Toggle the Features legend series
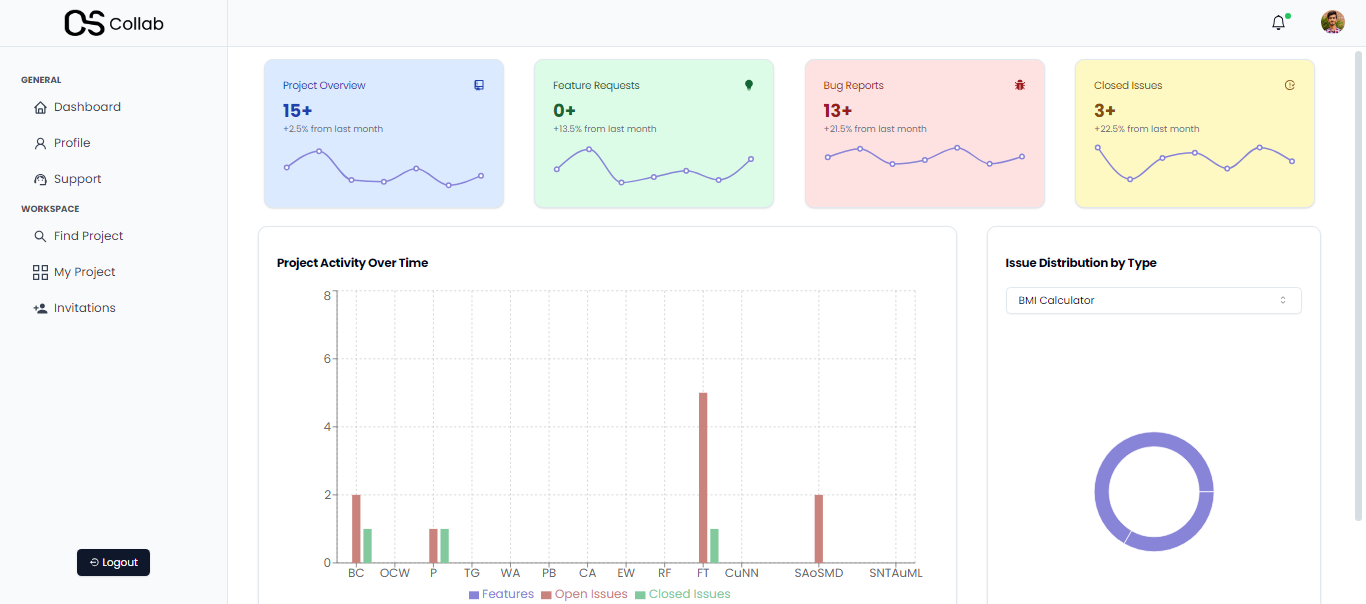Image resolution: width=1366 pixels, height=604 pixels. coord(501,594)
